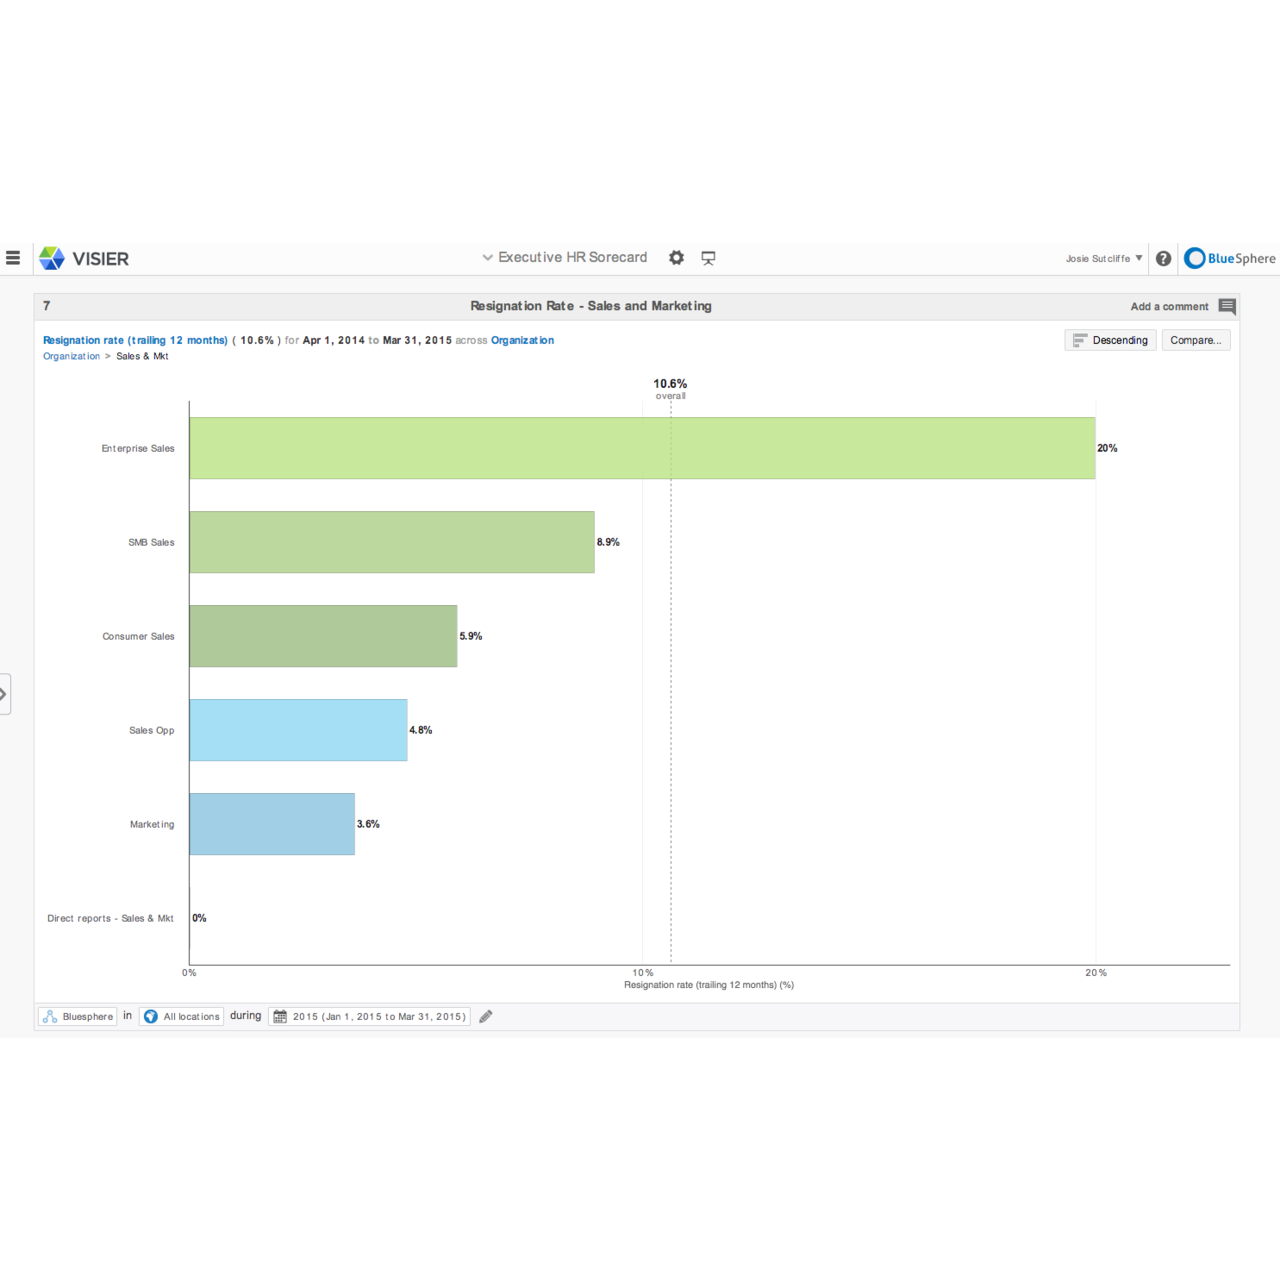Image resolution: width=1280 pixels, height=1280 pixels.
Task: Select the Enterprise Sales bar
Action: point(640,448)
